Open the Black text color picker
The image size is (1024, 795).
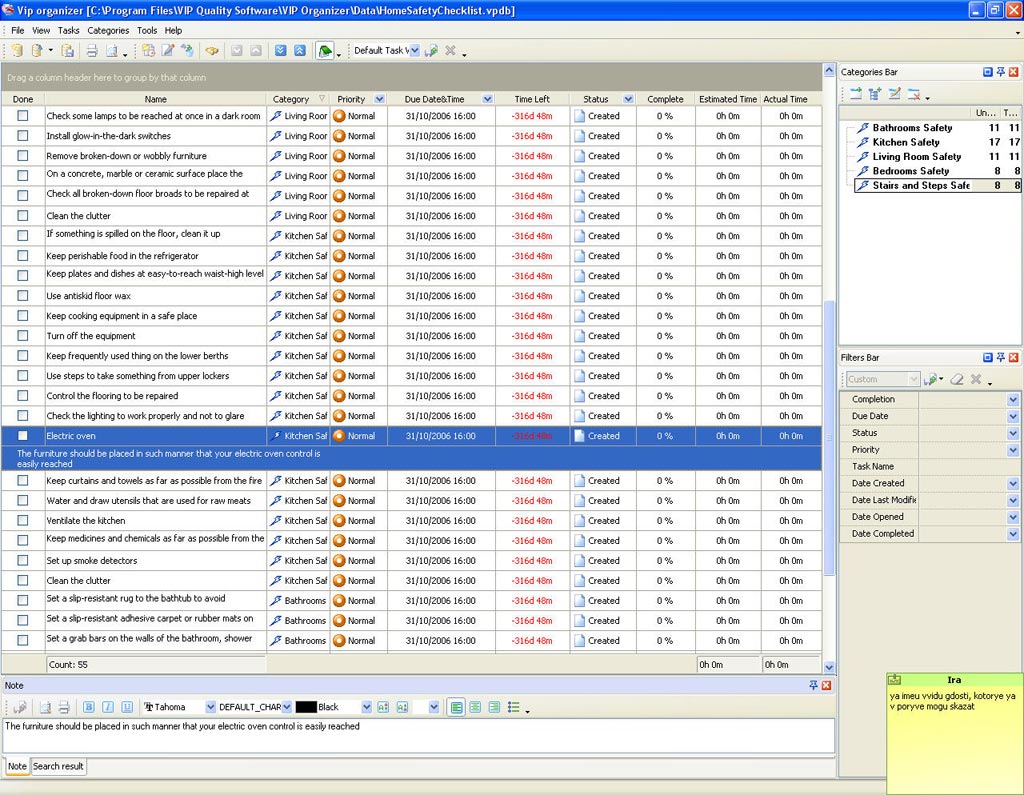367,707
